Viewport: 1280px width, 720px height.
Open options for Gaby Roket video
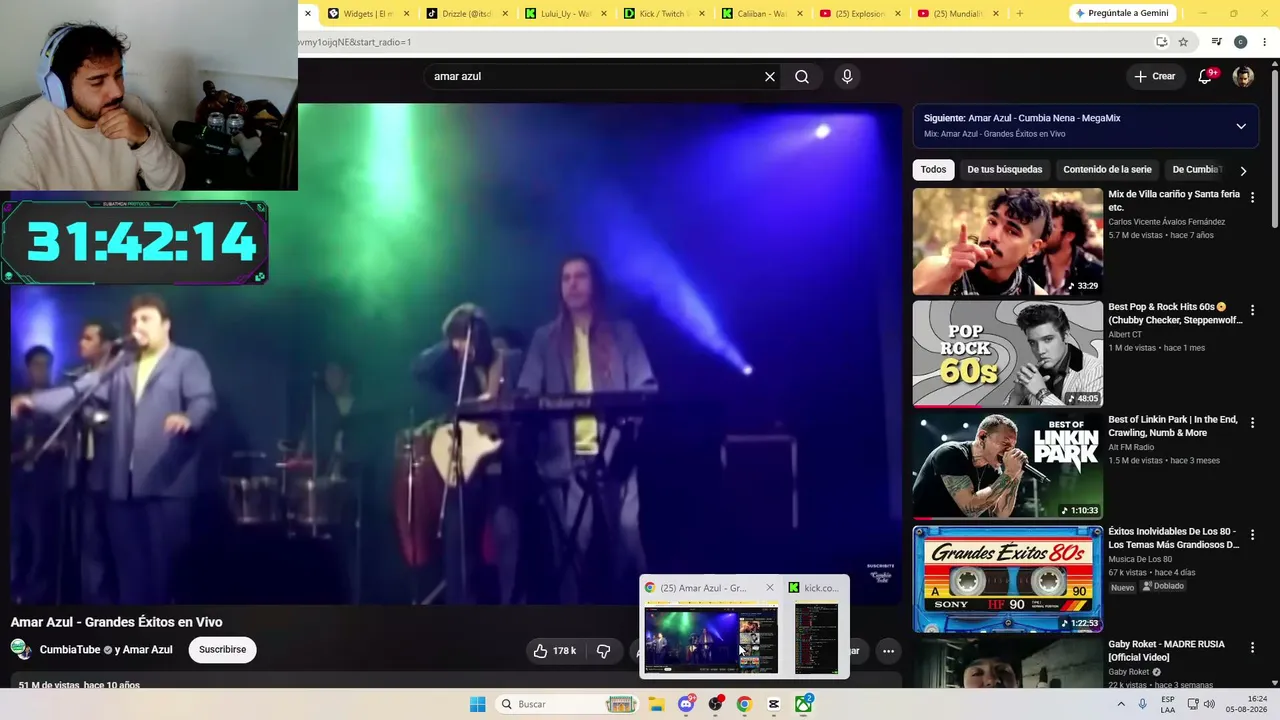(x=1252, y=648)
